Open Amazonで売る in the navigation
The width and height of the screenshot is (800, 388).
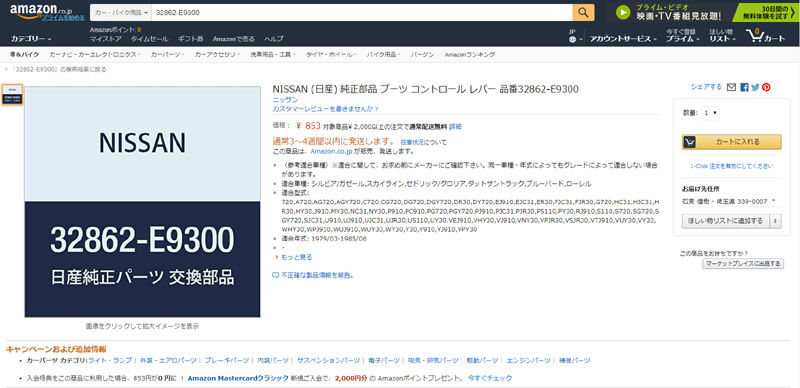point(234,39)
